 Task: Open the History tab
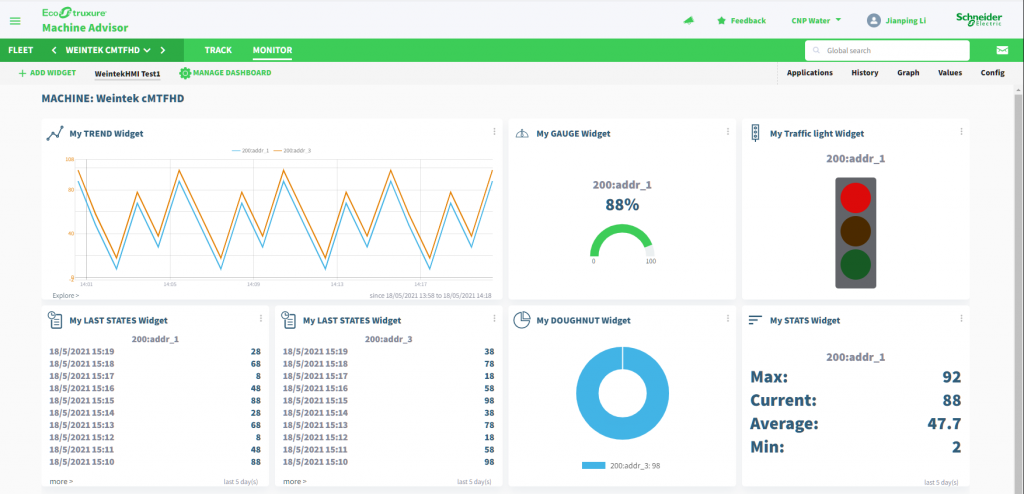coord(865,73)
